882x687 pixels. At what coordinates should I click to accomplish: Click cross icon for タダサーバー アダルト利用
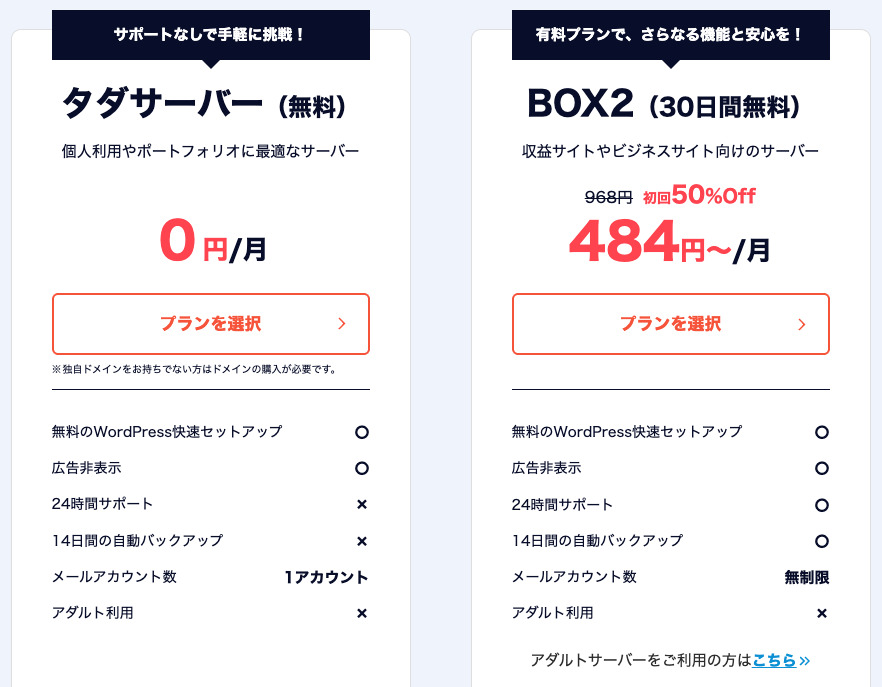coord(362,613)
